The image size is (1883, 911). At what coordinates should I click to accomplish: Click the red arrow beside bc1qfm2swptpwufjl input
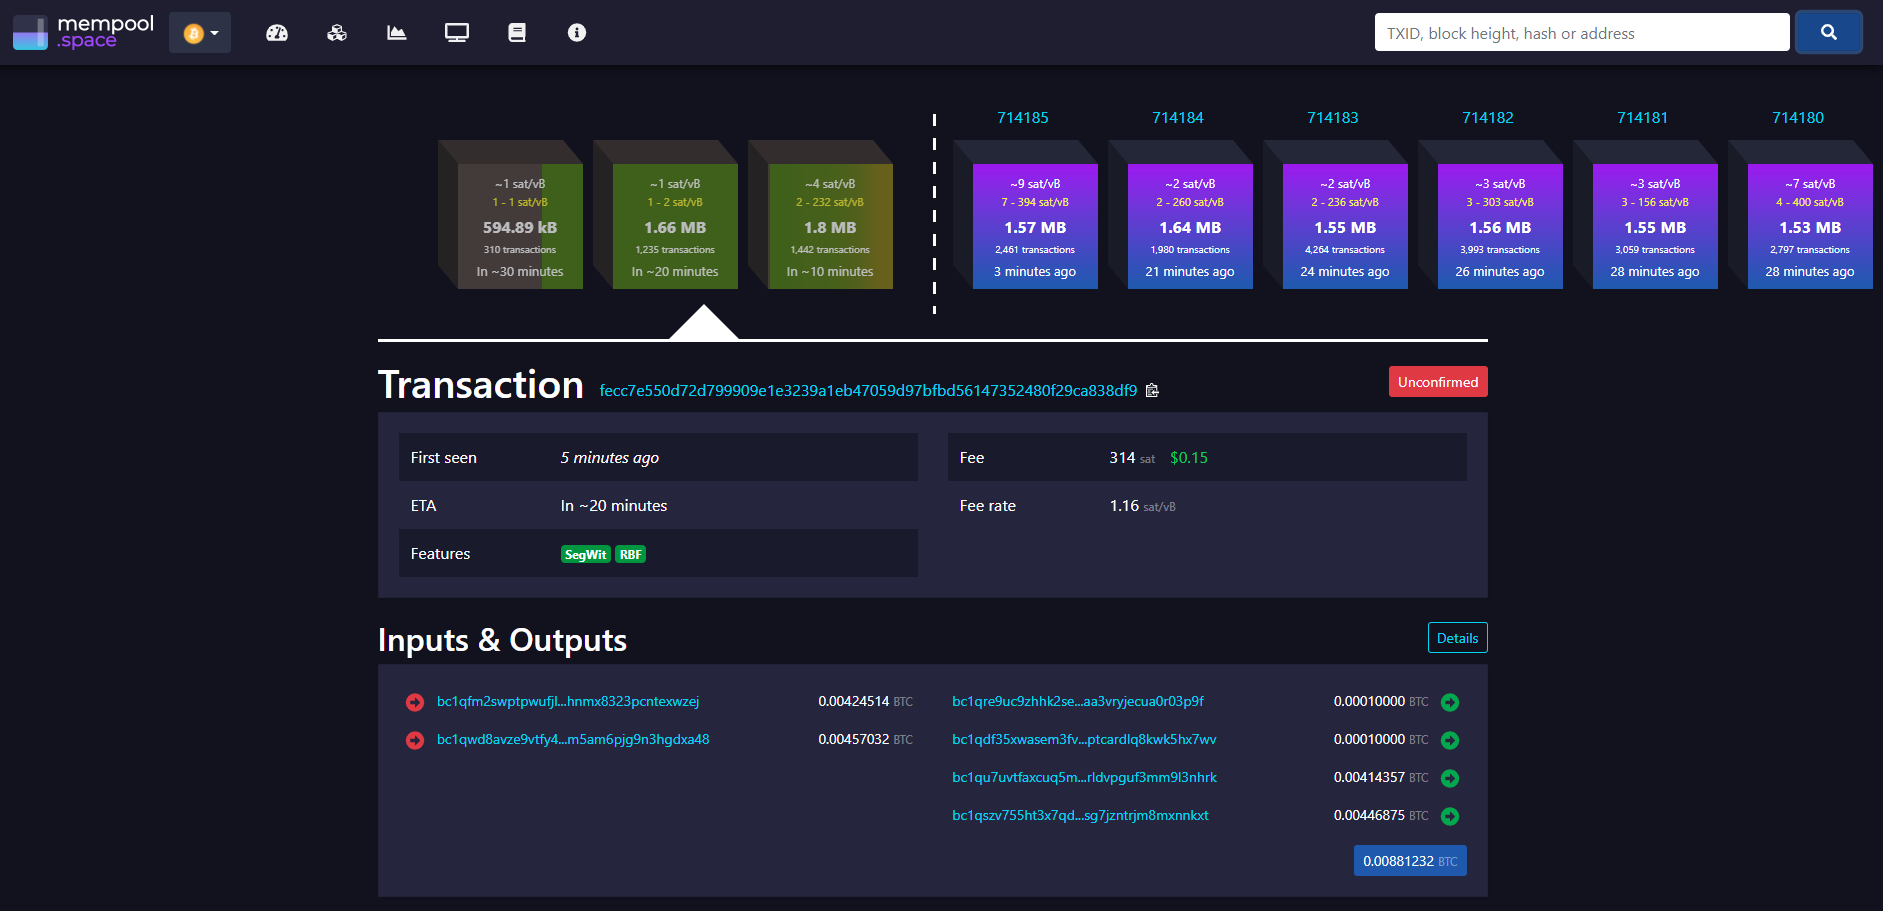415,702
